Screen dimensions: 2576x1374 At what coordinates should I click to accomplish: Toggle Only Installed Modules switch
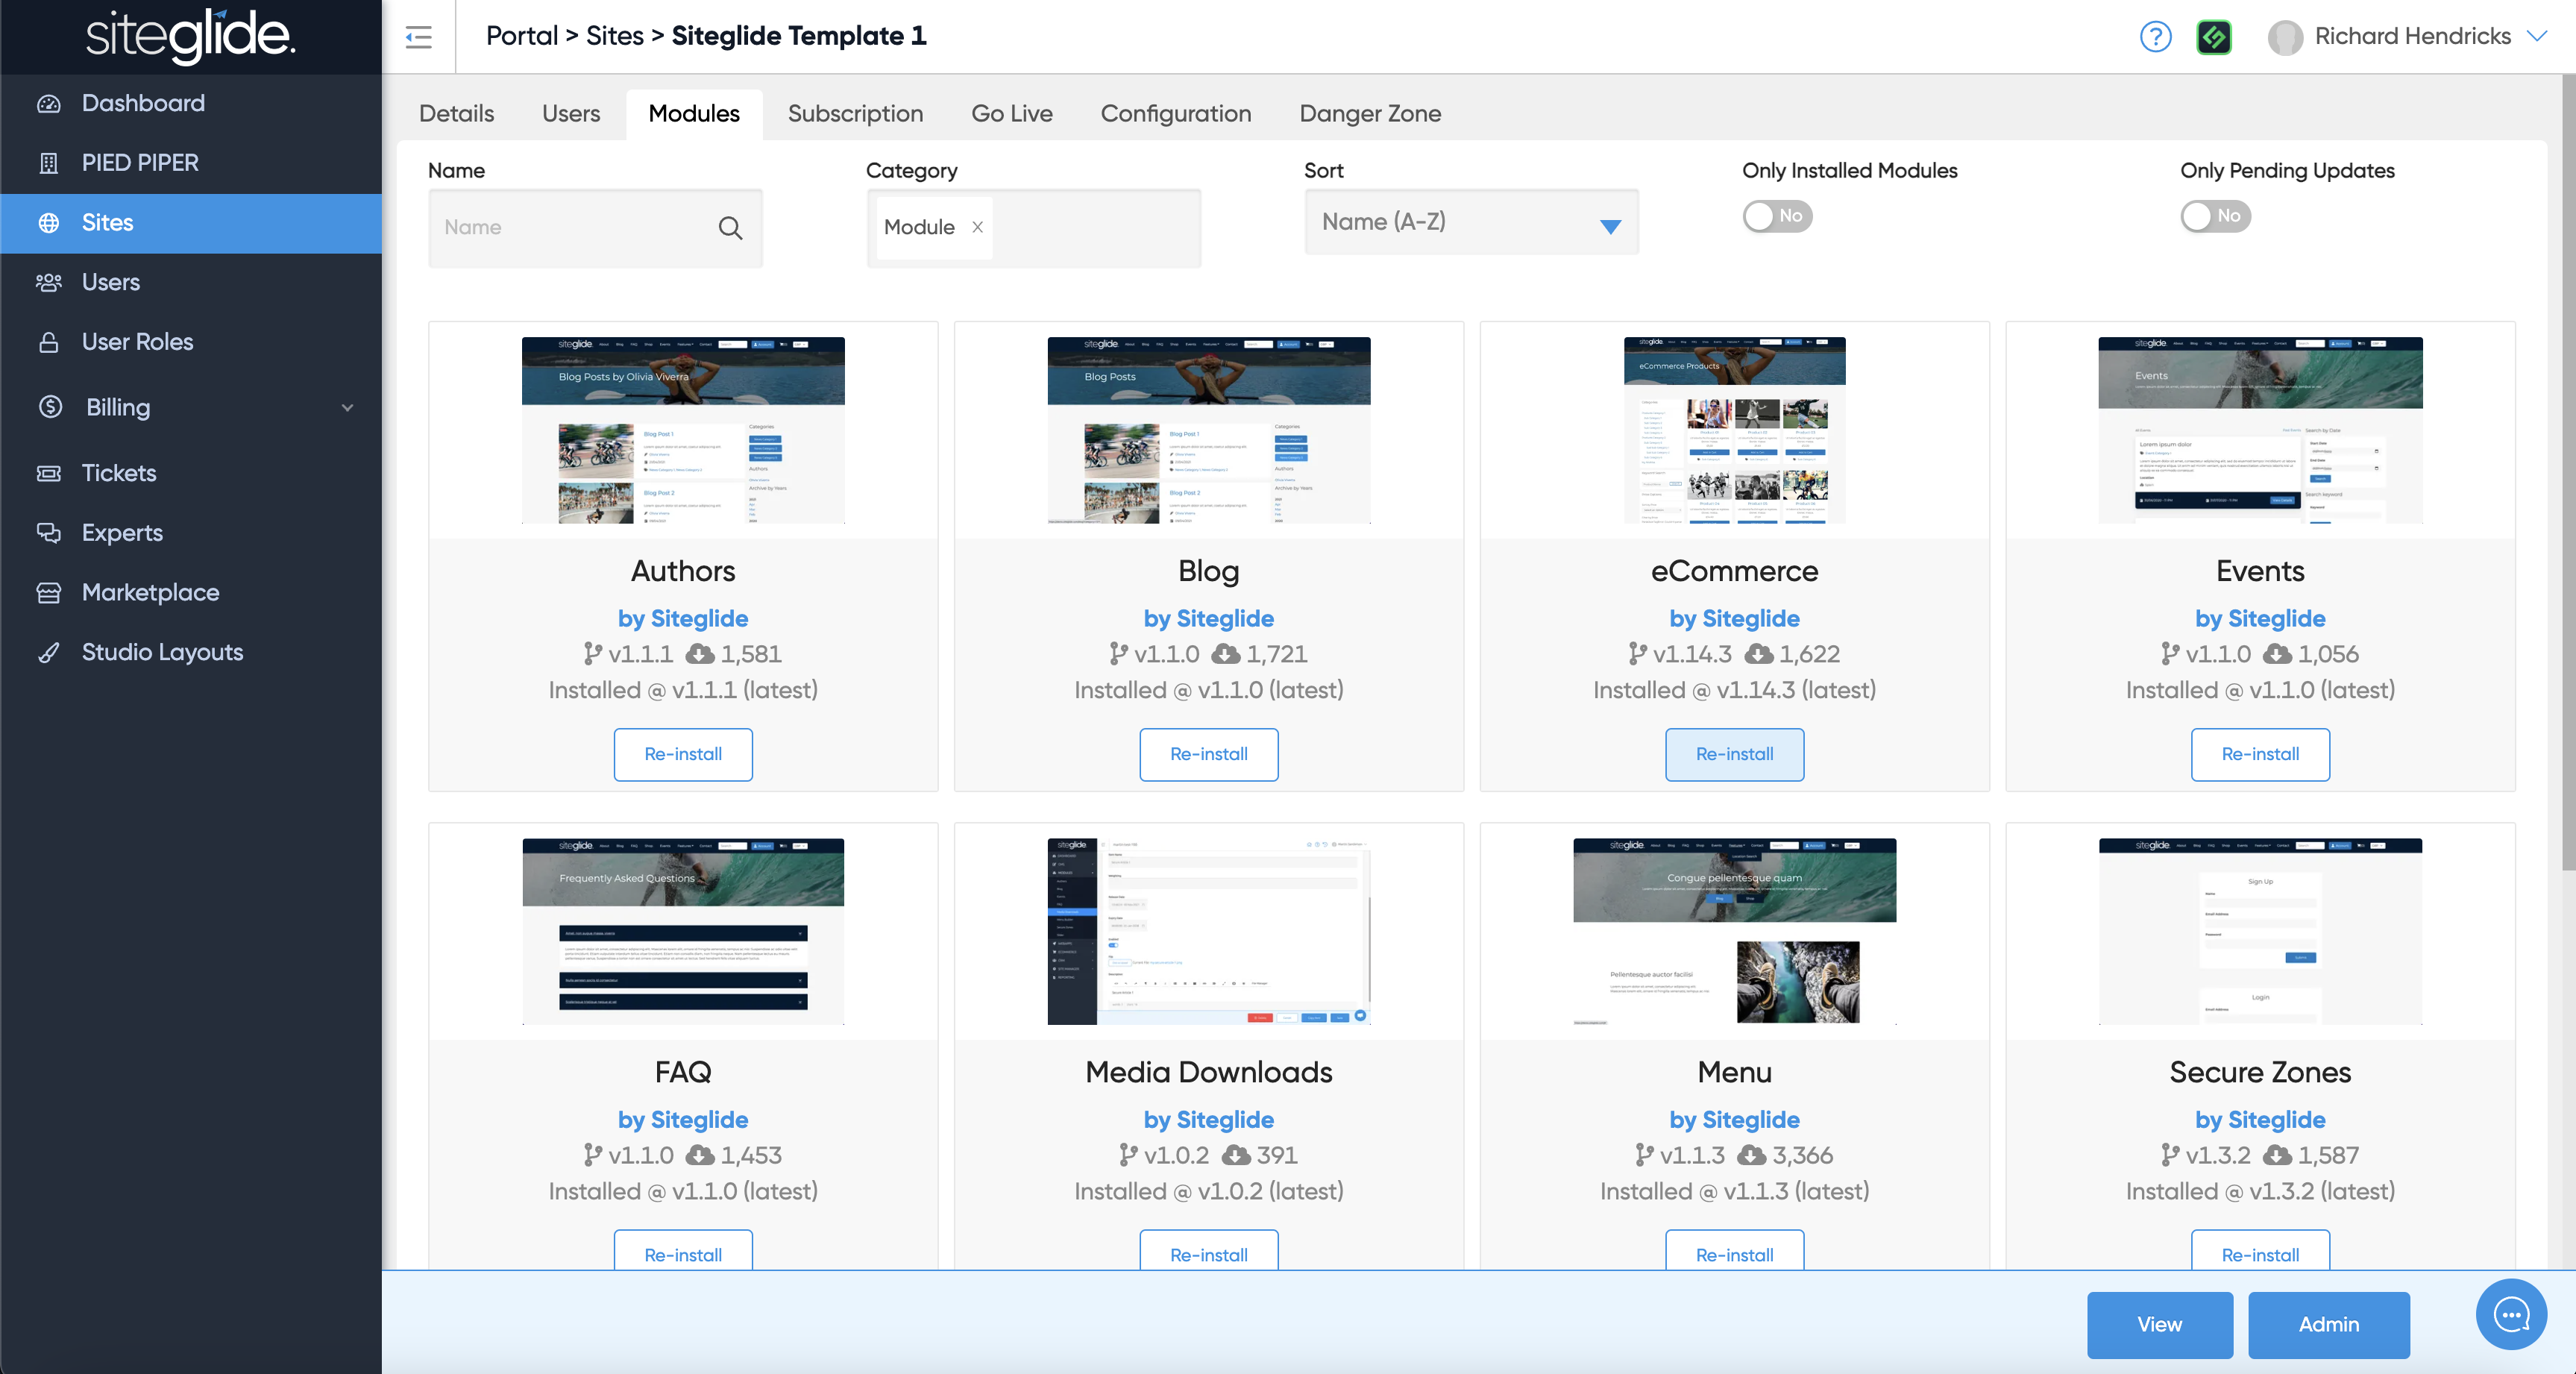coord(1776,216)
